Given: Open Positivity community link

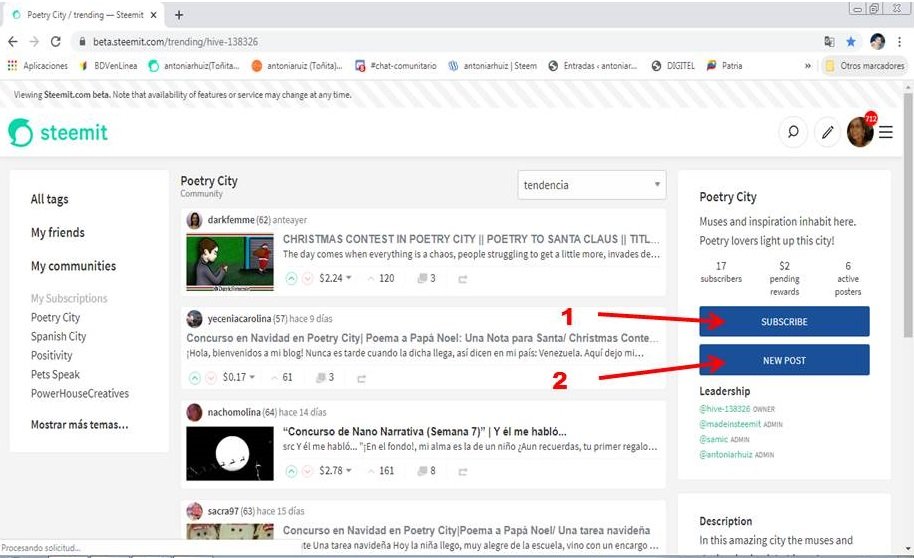Looking at the screenshot, I should point(51,355).
